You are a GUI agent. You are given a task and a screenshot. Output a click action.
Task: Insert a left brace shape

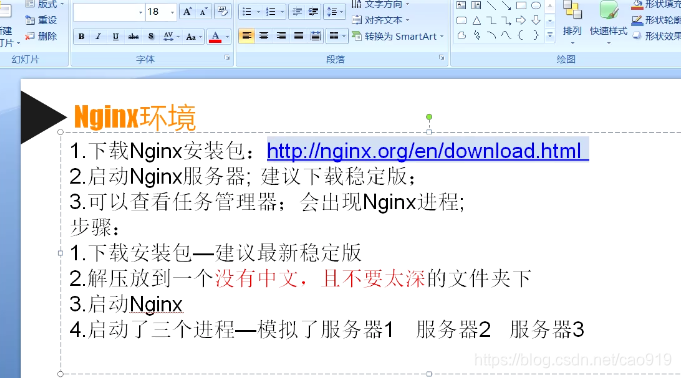click(x=521, y=35)
